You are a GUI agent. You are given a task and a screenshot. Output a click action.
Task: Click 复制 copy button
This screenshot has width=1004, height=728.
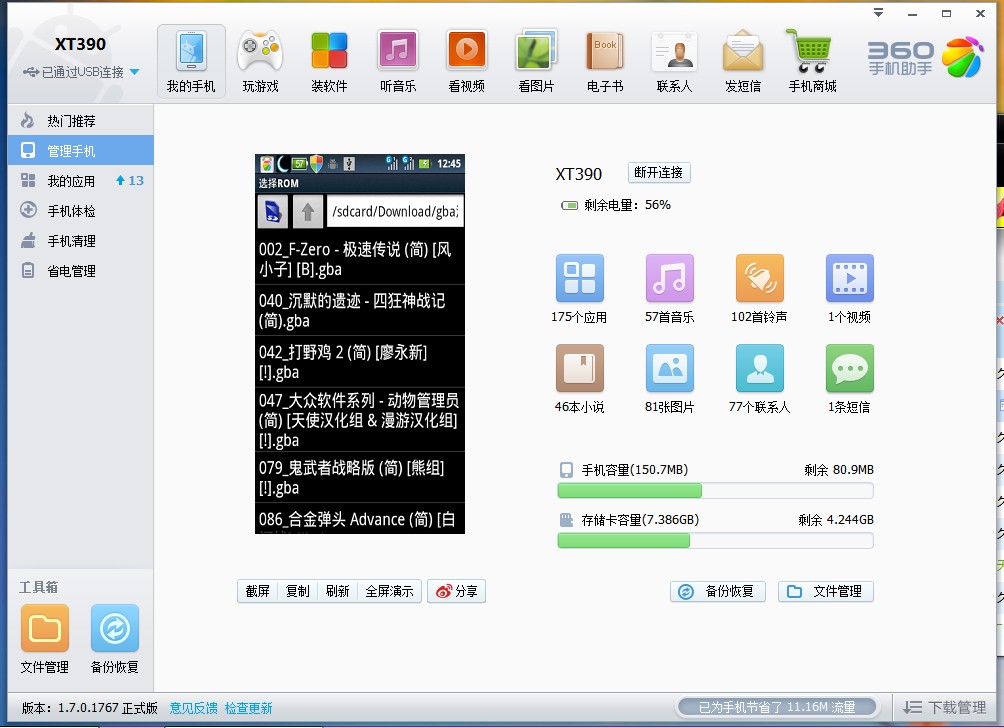tap(297, 591)
